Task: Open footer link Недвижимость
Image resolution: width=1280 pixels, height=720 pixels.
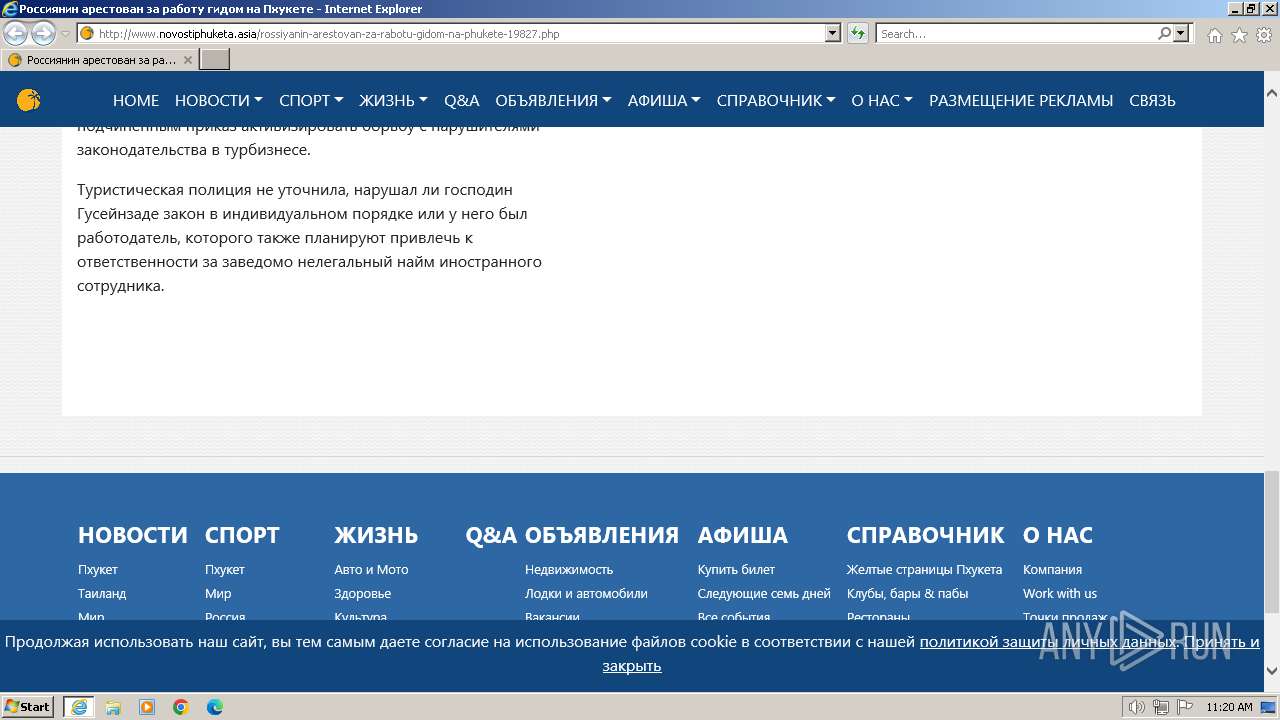Action: pyautogui.click(x=569, y=569)
